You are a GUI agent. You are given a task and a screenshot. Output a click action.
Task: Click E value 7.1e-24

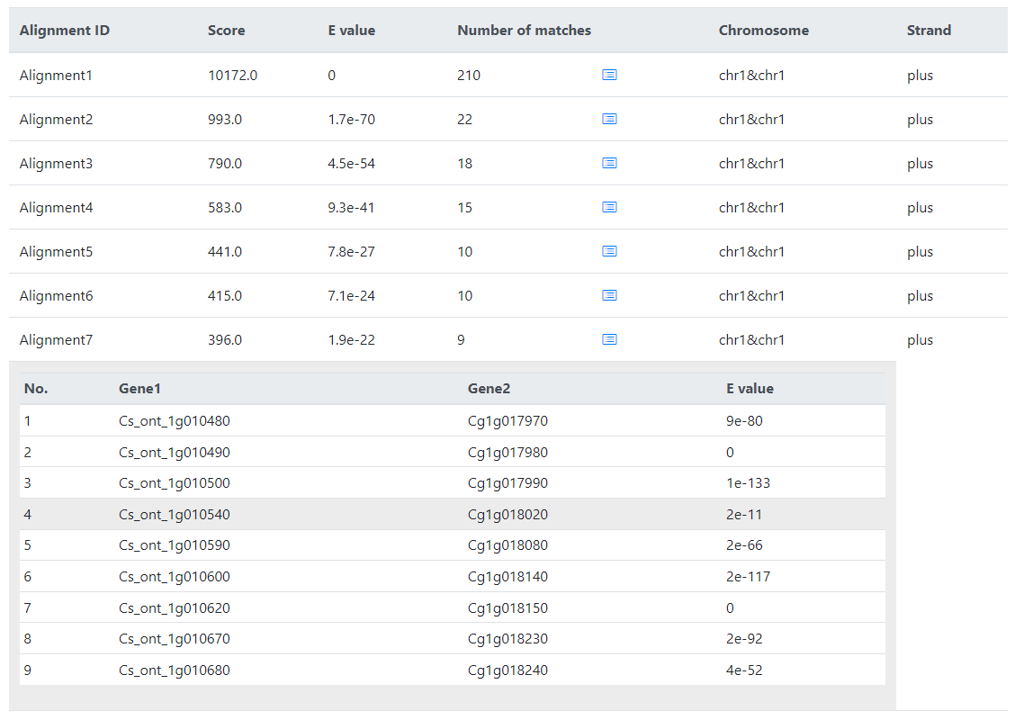tap(351, 295)
